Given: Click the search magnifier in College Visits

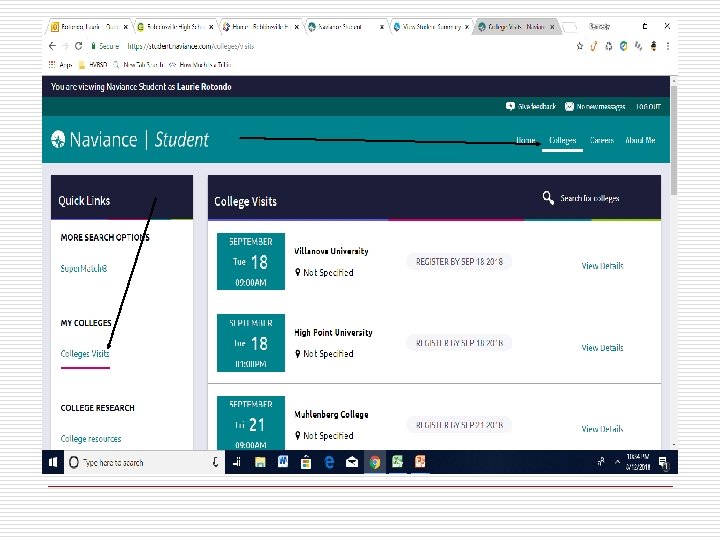Looking at the screenshot, I should 548,198.
